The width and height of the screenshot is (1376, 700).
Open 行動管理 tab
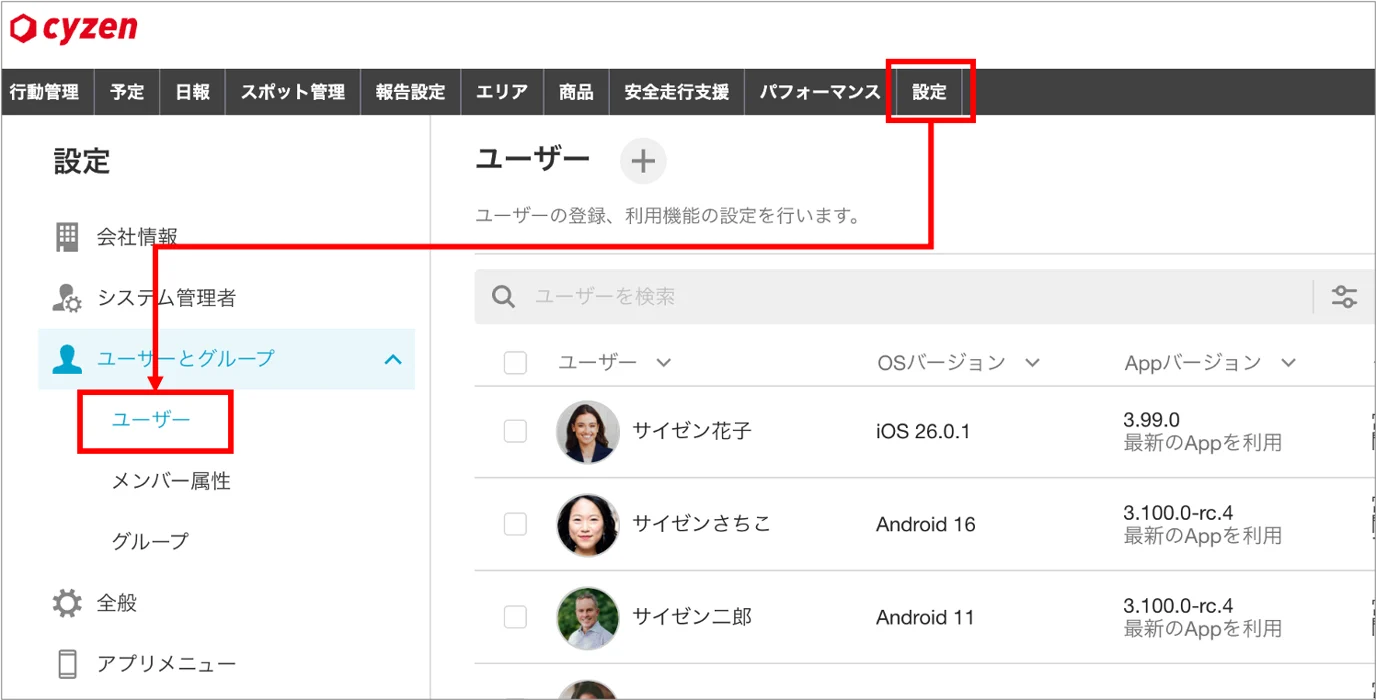(x=44, y=92)
